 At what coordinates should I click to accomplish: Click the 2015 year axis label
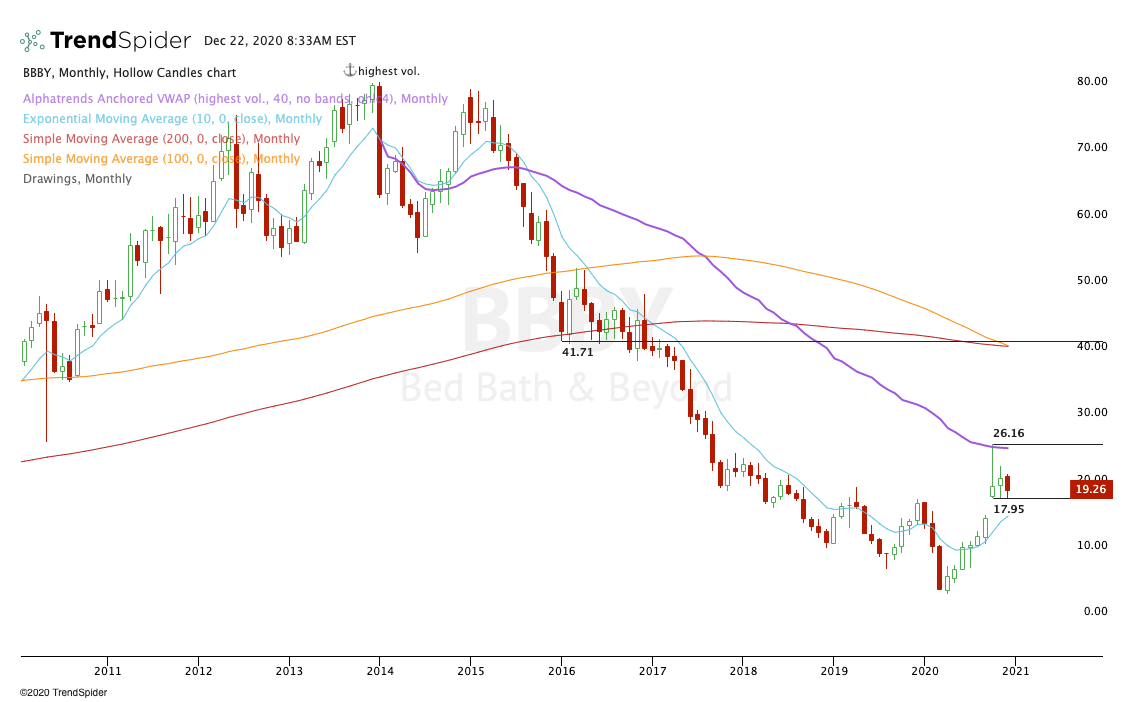point(471,671)
